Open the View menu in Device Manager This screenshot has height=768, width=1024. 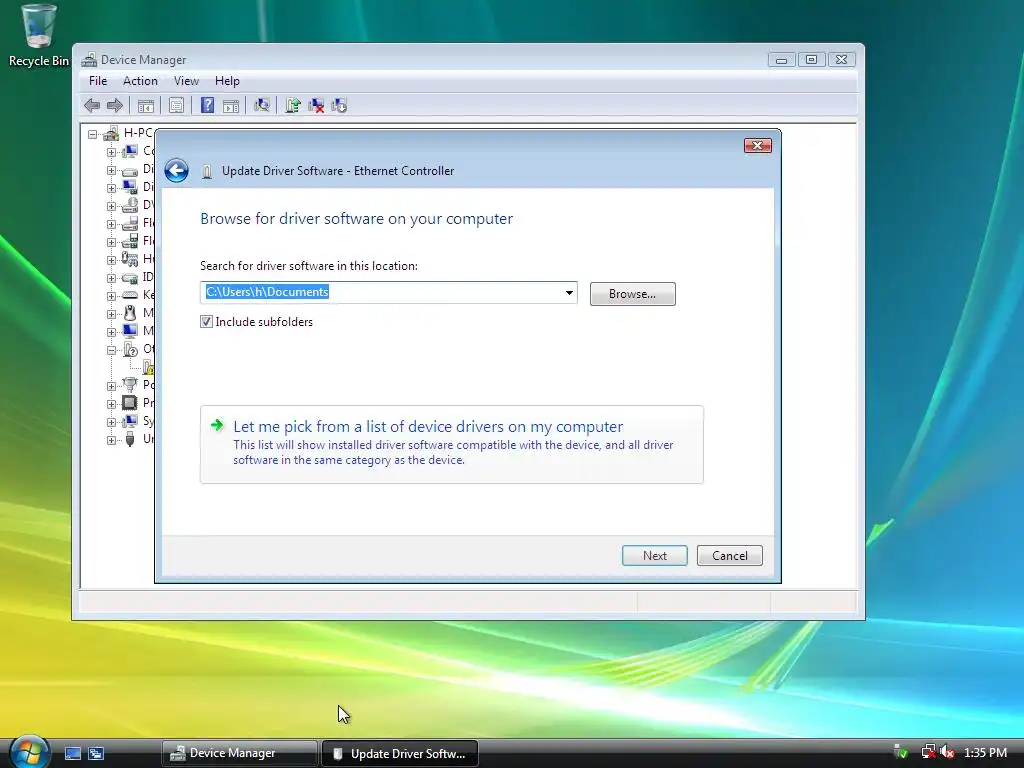[186, 81]
